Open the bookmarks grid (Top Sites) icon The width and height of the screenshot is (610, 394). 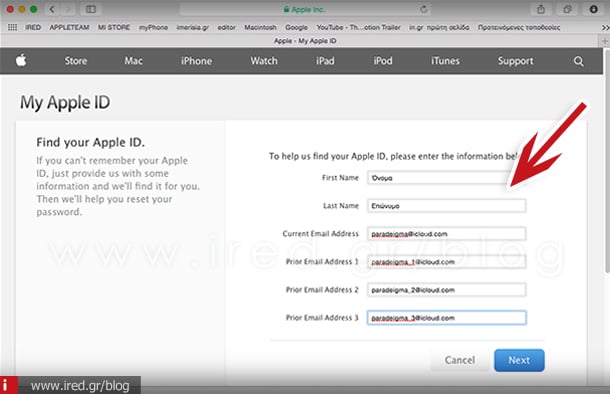tap(12, 27)
